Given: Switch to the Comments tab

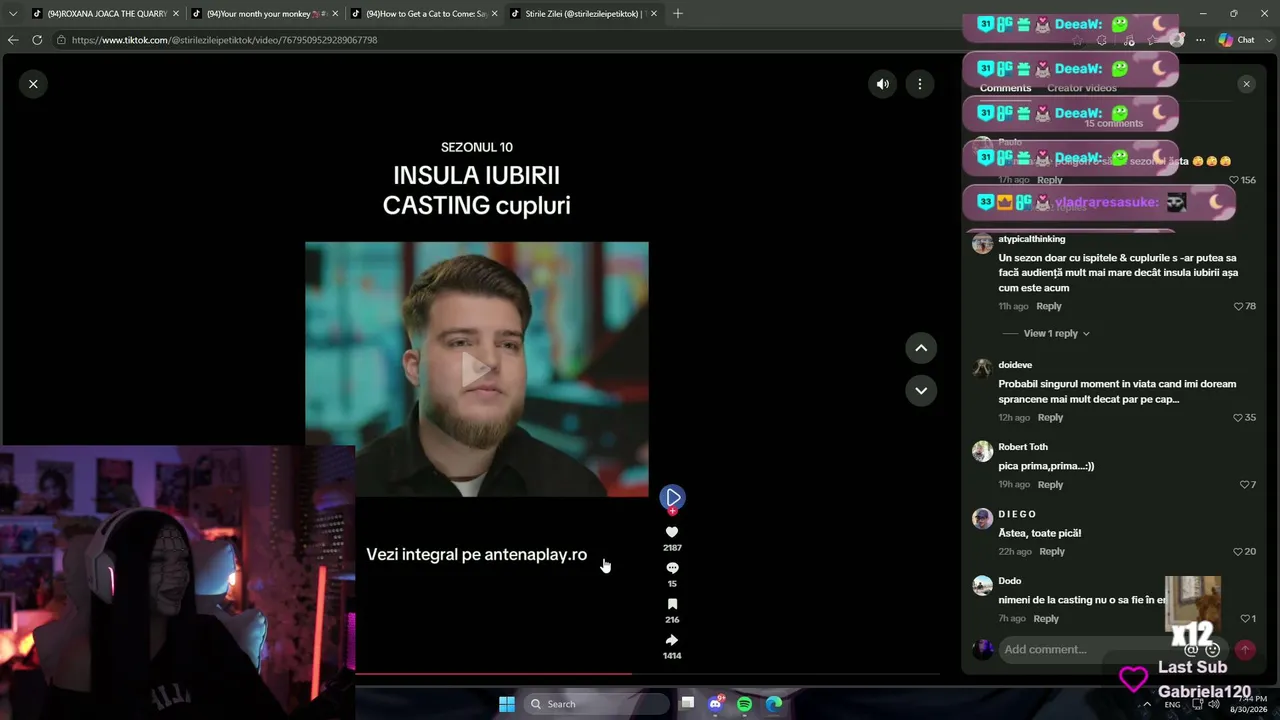Looking at the screenshot, I should click(1005, 88).
